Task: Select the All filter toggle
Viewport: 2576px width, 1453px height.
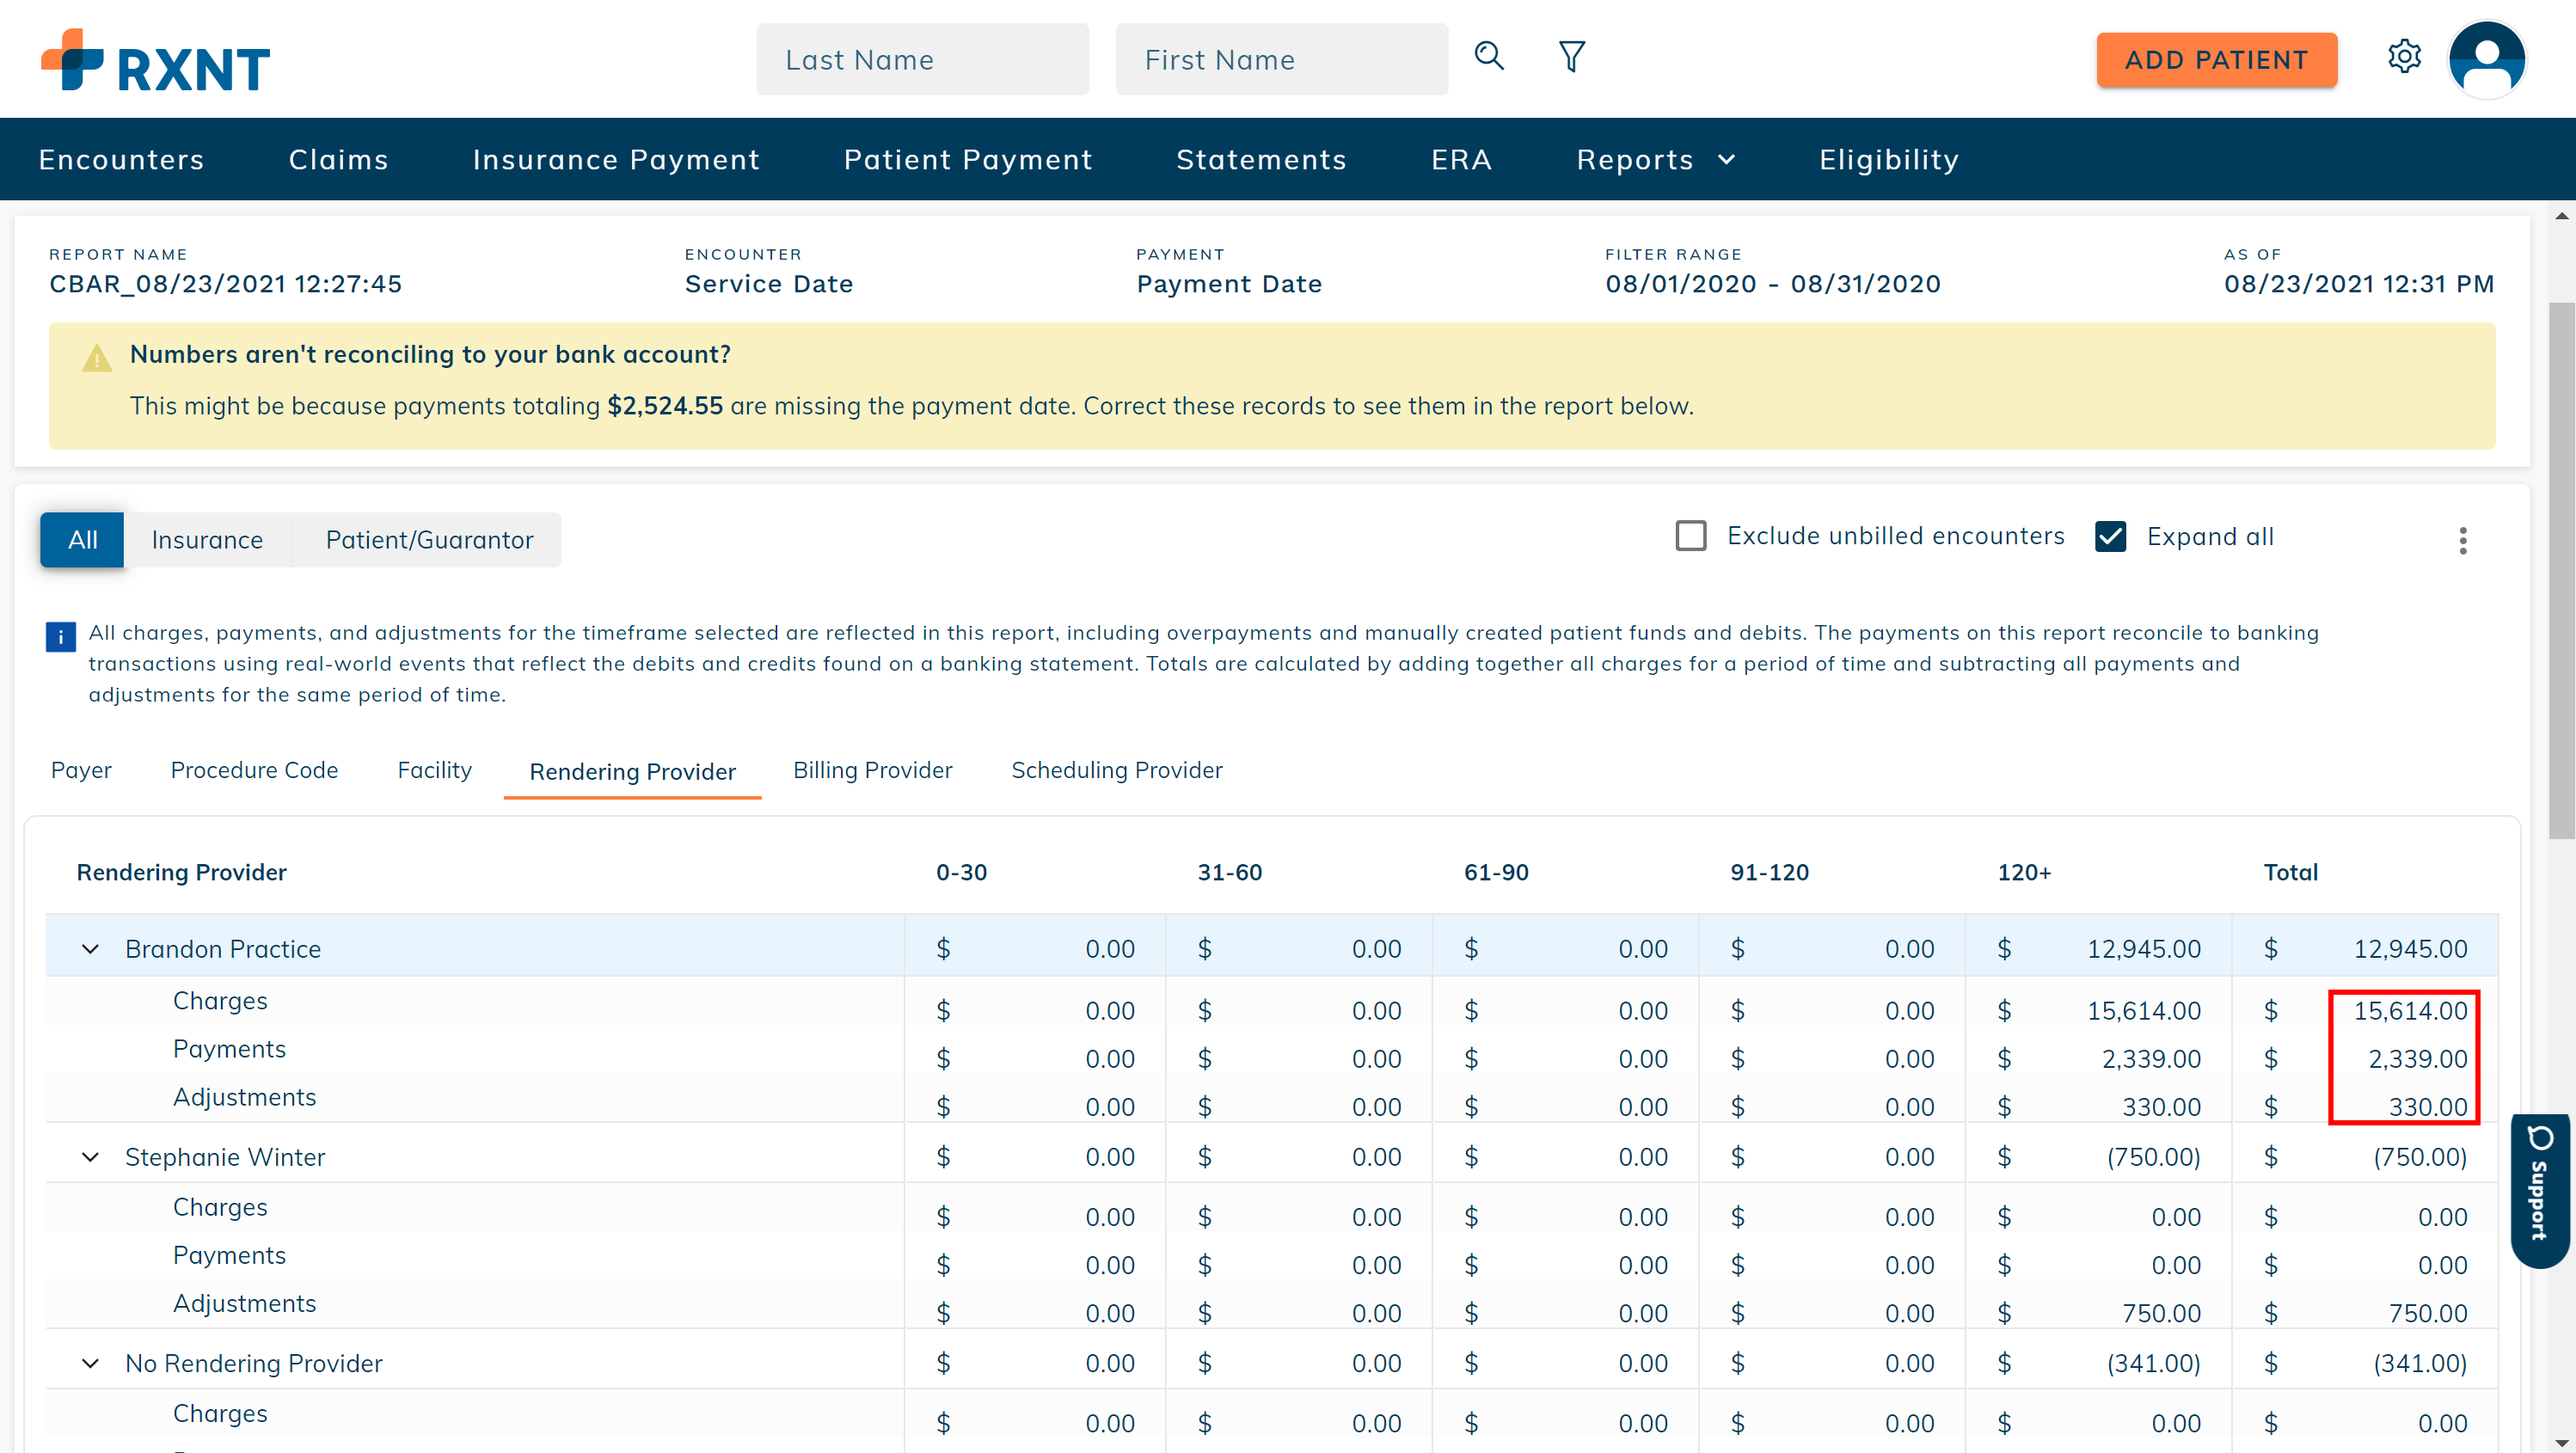Action: 82,540
